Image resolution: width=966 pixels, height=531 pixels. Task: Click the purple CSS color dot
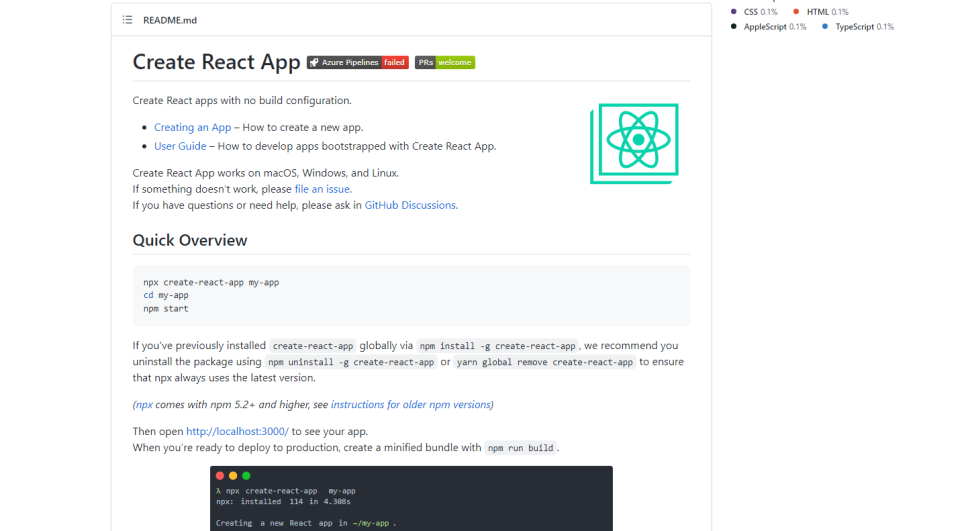click(x=733, y=12)
